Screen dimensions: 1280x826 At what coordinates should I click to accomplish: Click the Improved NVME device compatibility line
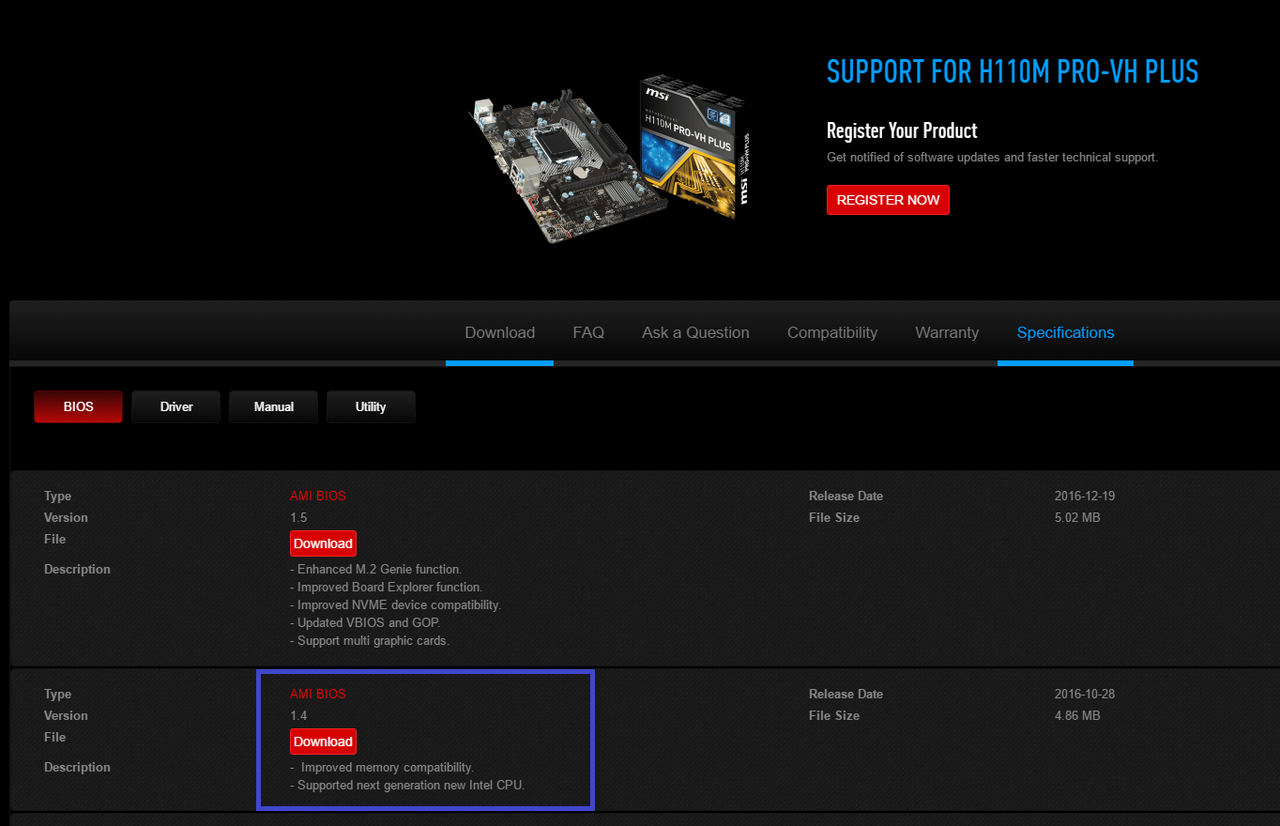396,605
